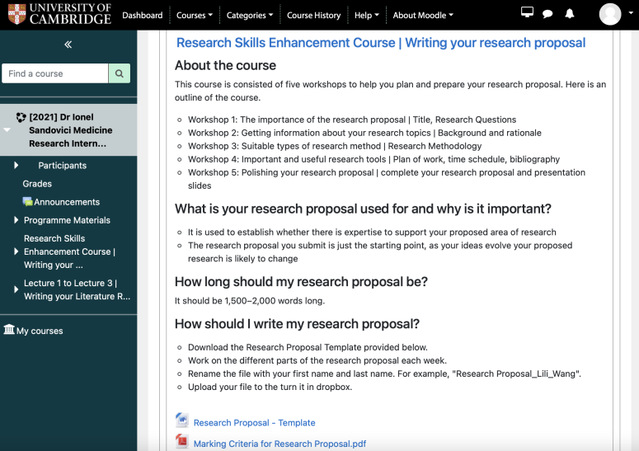Open the Announcements forum link in sidebar
Image resolution: width=639 pixels, height=451 pixels.
[66, 202]
